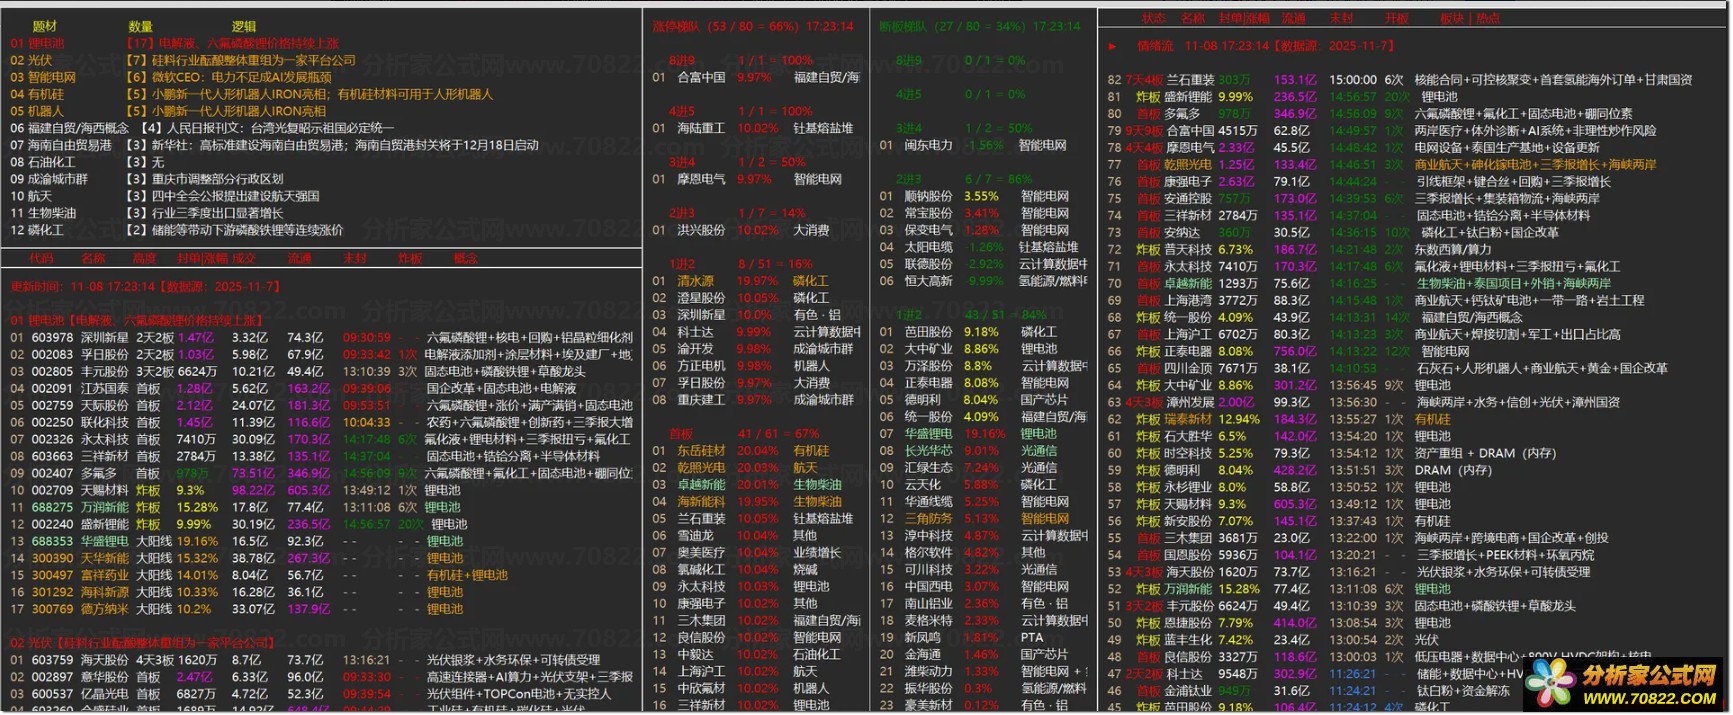
Task: Click 顺钠股份 in 断板梯队 2进3
Action: tap(928, 197)
